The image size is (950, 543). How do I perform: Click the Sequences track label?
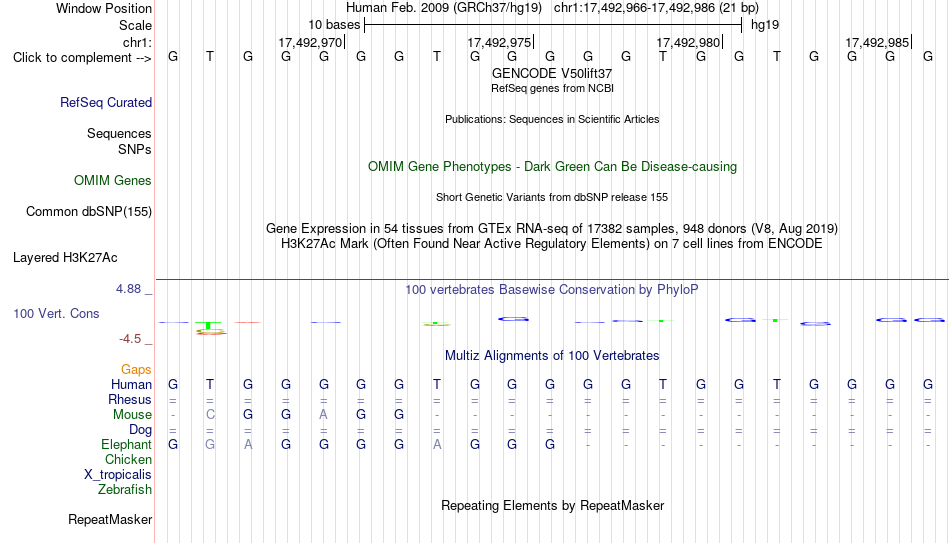[119, 133]
